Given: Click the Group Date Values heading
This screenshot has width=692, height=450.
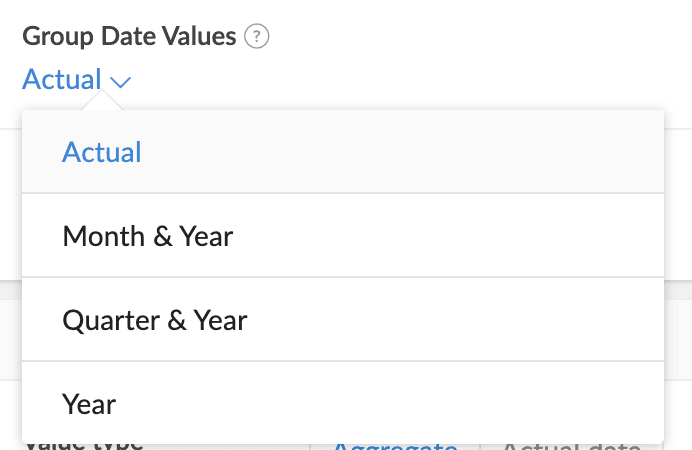Looking at the screenshot, I should (129, 38).
